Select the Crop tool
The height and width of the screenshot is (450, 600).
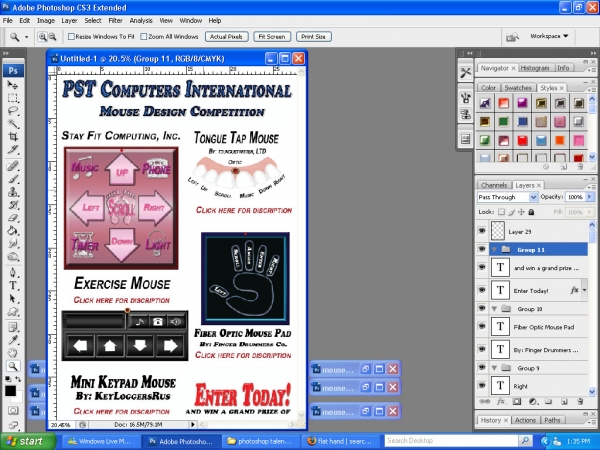coord(13,137)
